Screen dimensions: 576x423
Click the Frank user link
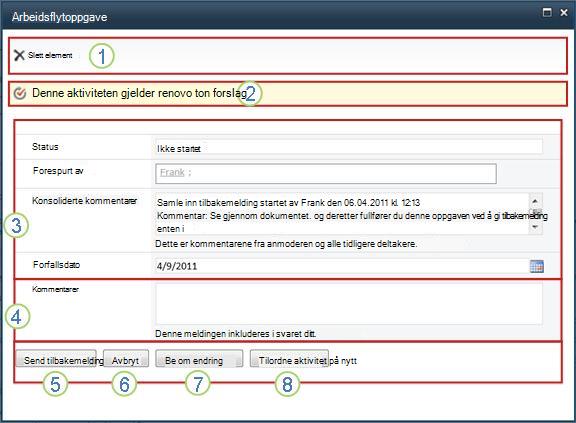[x=172, y=172]
